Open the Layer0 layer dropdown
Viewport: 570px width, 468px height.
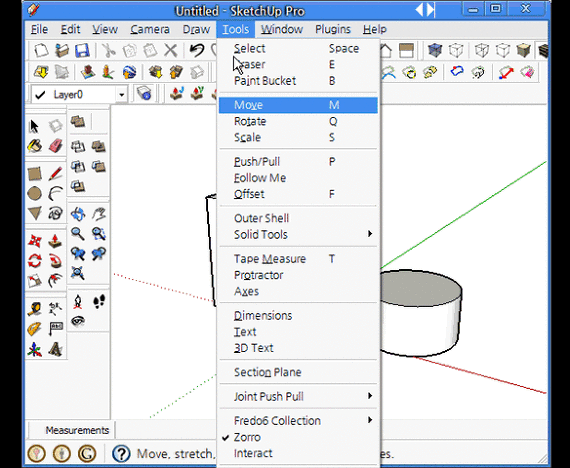pos(121,95)
